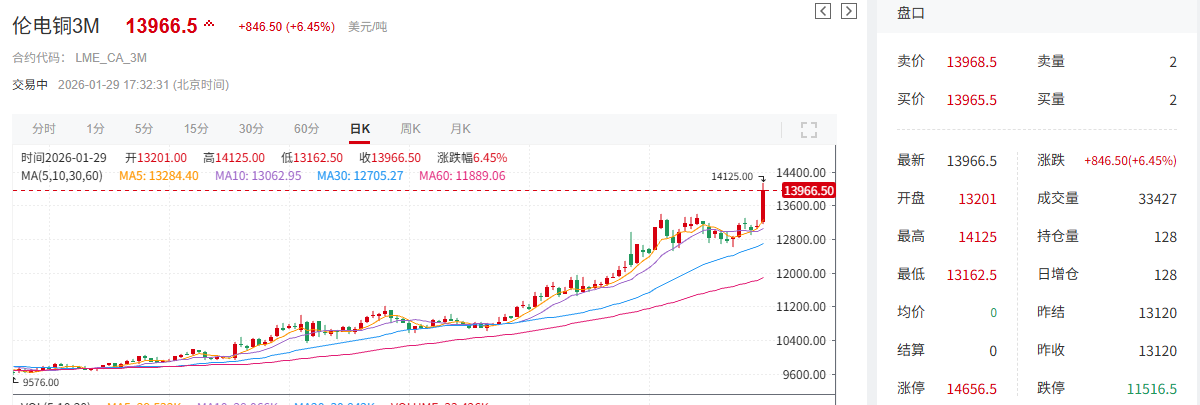Click the 开盘 value 13201
Viewport: 1200px width, 405px height.
pyautogui.click(x=977, y=199)
